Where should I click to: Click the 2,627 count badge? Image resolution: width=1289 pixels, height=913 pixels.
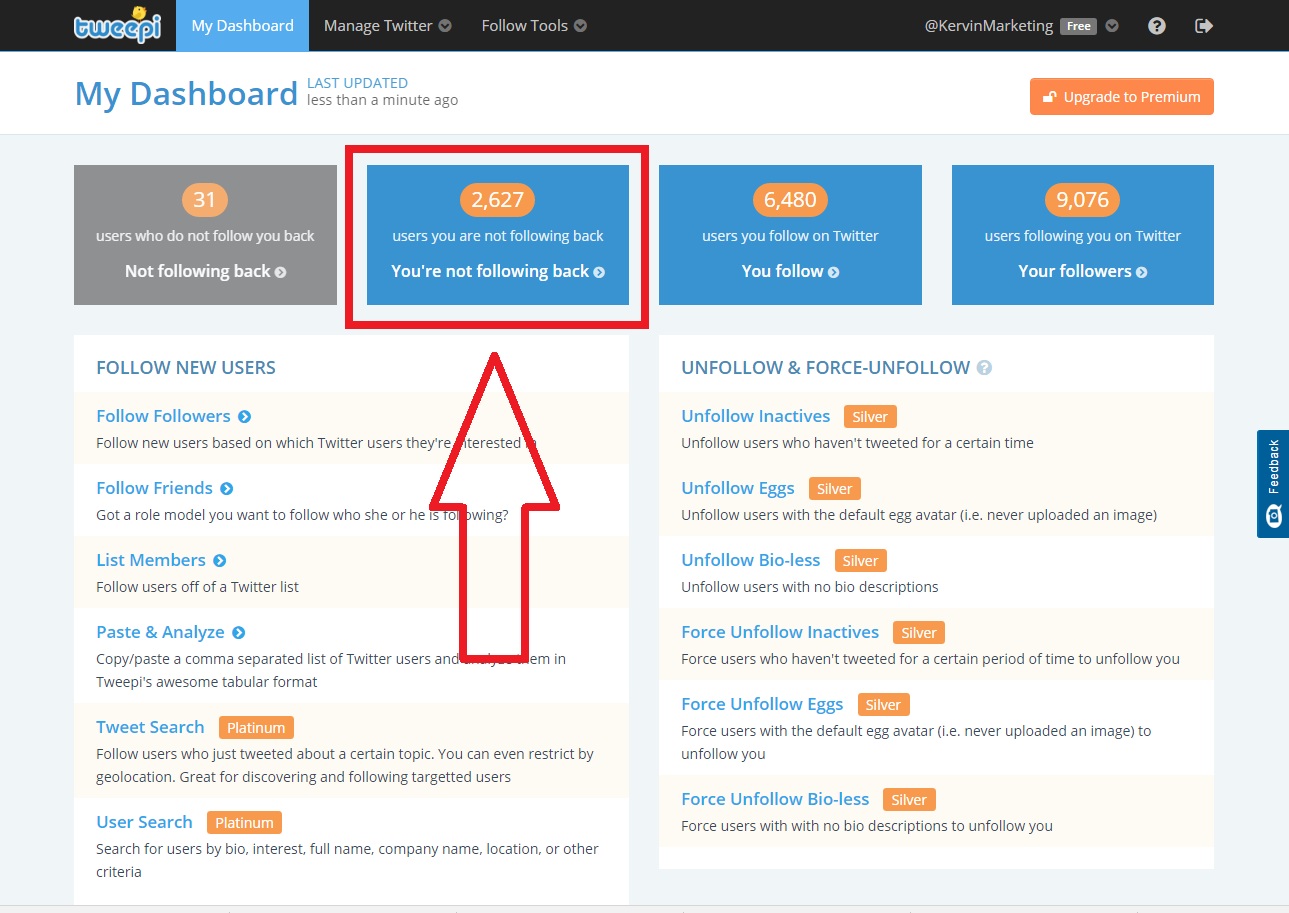tap(498, 200)
